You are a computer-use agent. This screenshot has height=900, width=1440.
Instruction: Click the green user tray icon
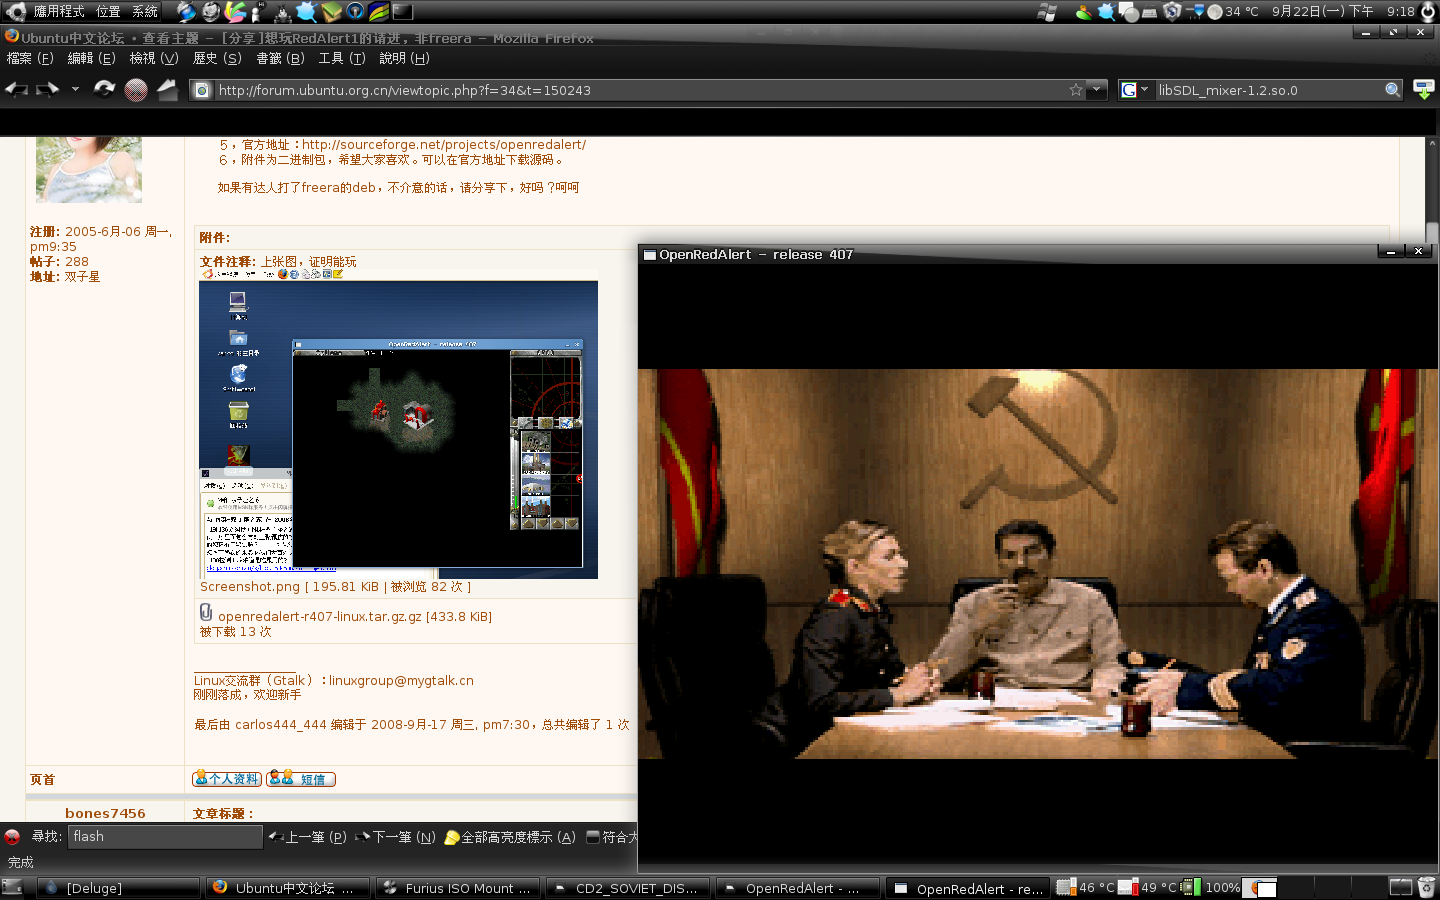[x=1084, y=12]
